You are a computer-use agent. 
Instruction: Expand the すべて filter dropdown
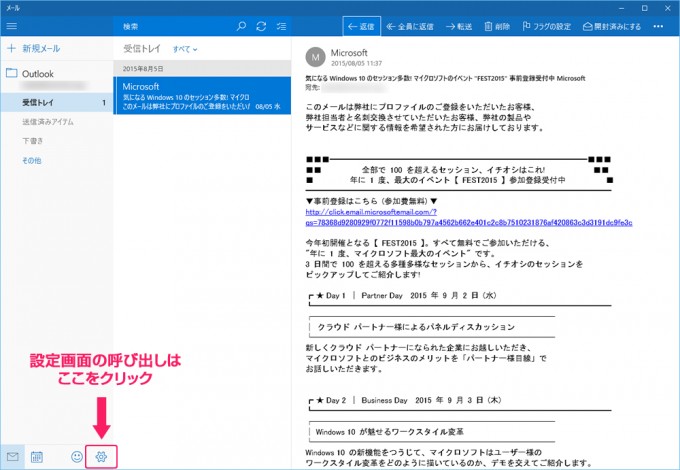185,49
